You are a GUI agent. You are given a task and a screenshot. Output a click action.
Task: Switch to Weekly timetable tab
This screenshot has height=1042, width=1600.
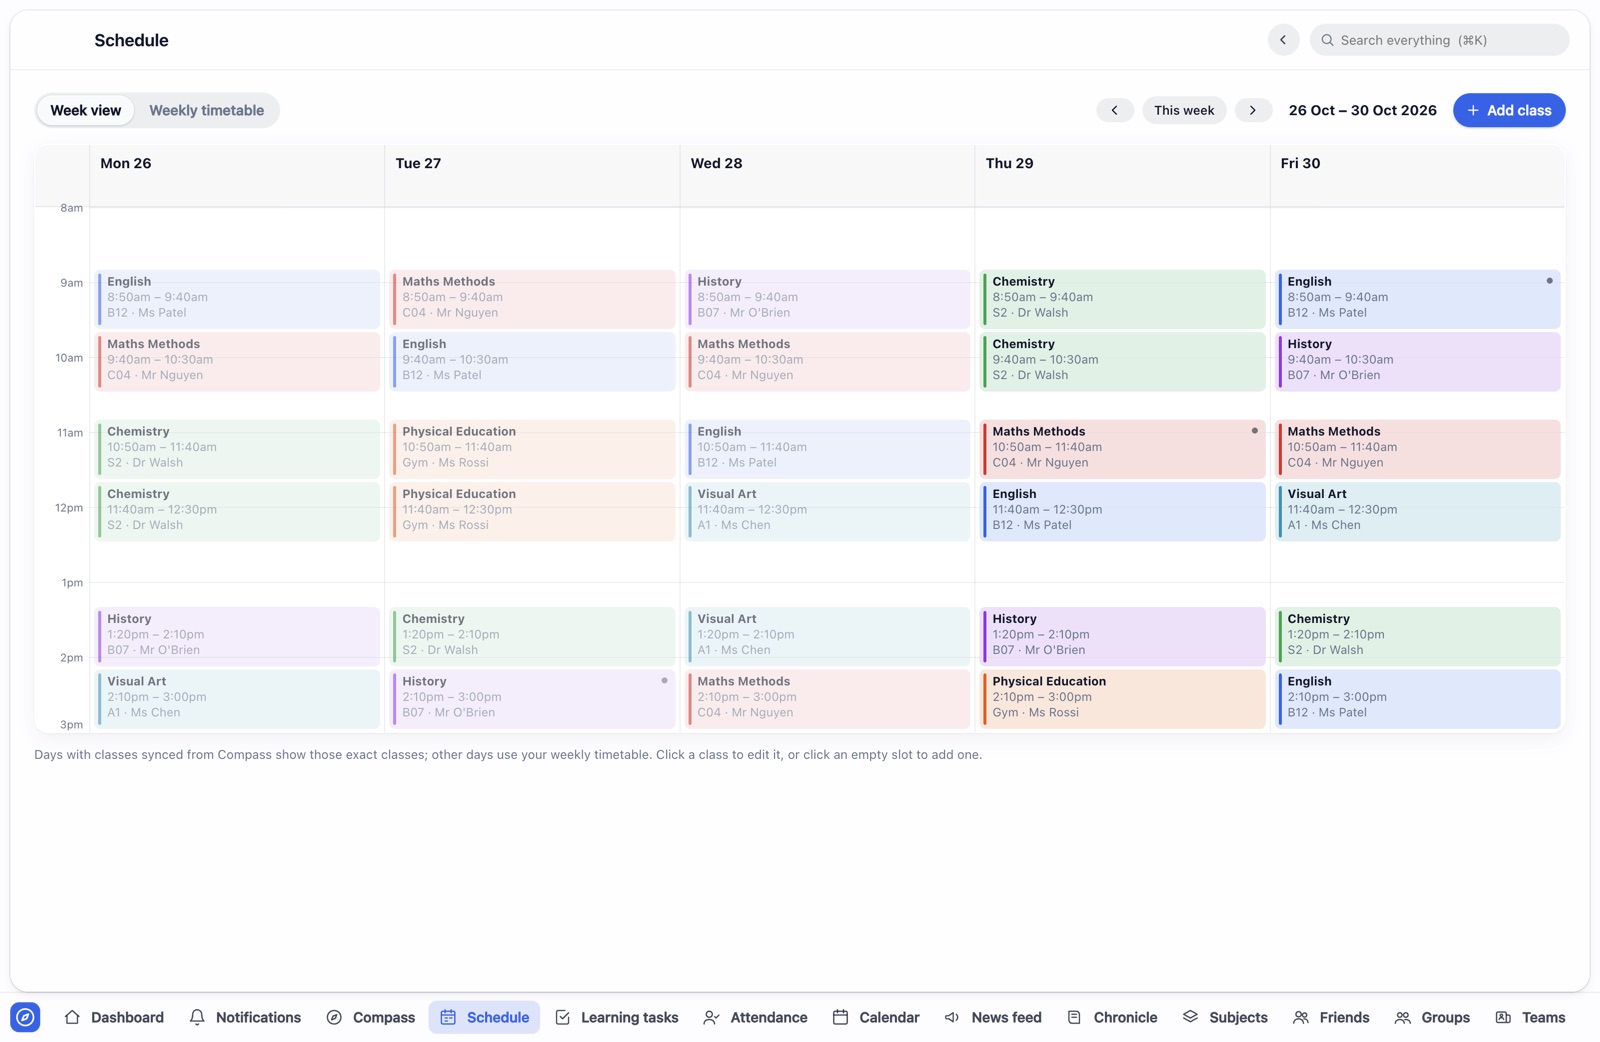(x=207, y=110)
